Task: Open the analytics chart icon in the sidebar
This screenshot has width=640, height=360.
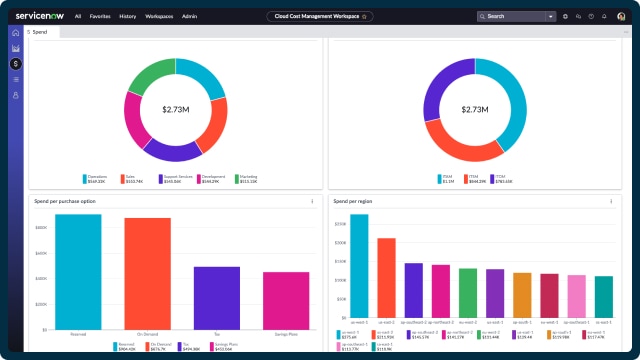Action: [x=16, y=48]
